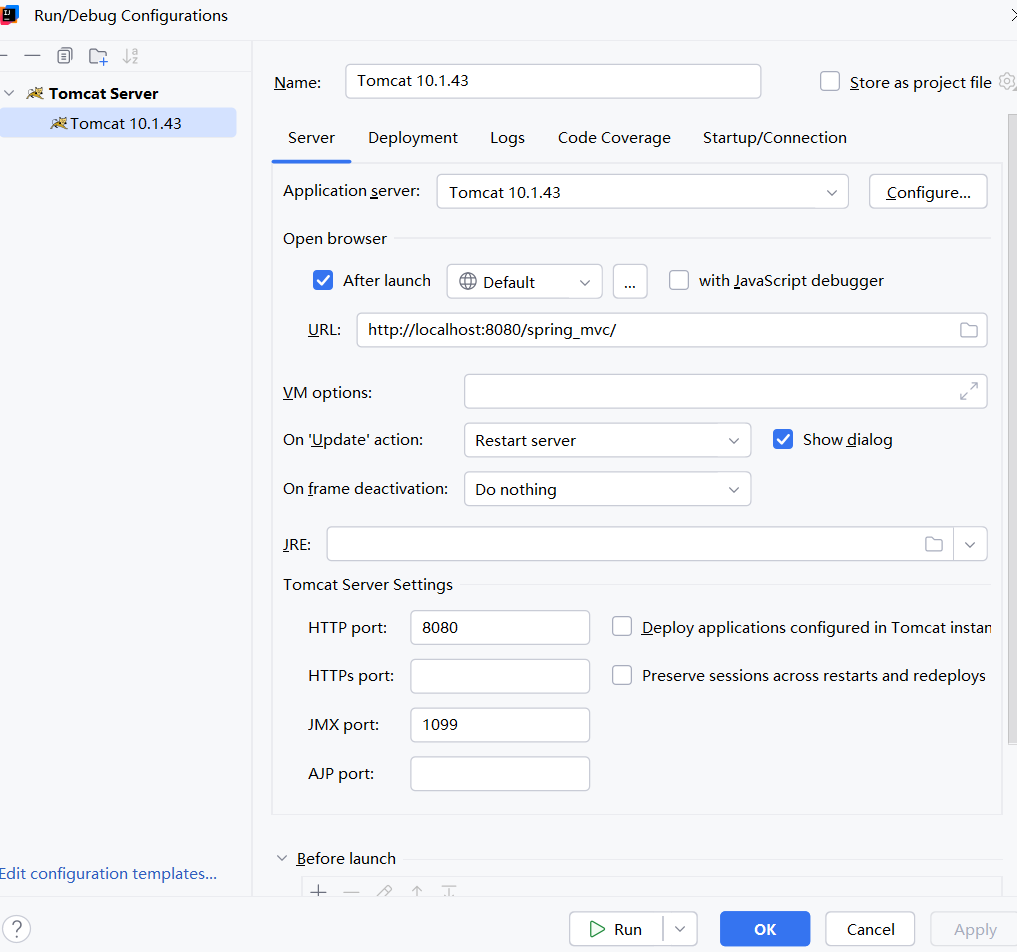
Task: Switch to the Startup/Connection tab
Action: click(774, 138)
